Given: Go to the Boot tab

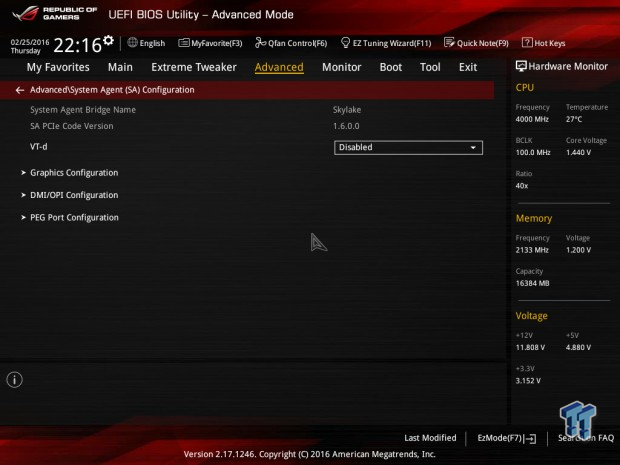Looking at the screenshot, I should [391, 67].
